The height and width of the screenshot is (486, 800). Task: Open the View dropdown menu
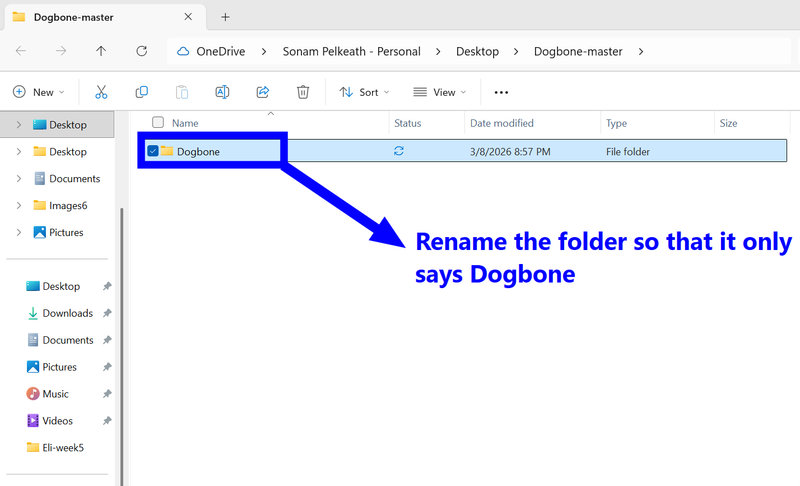point(439,92)
